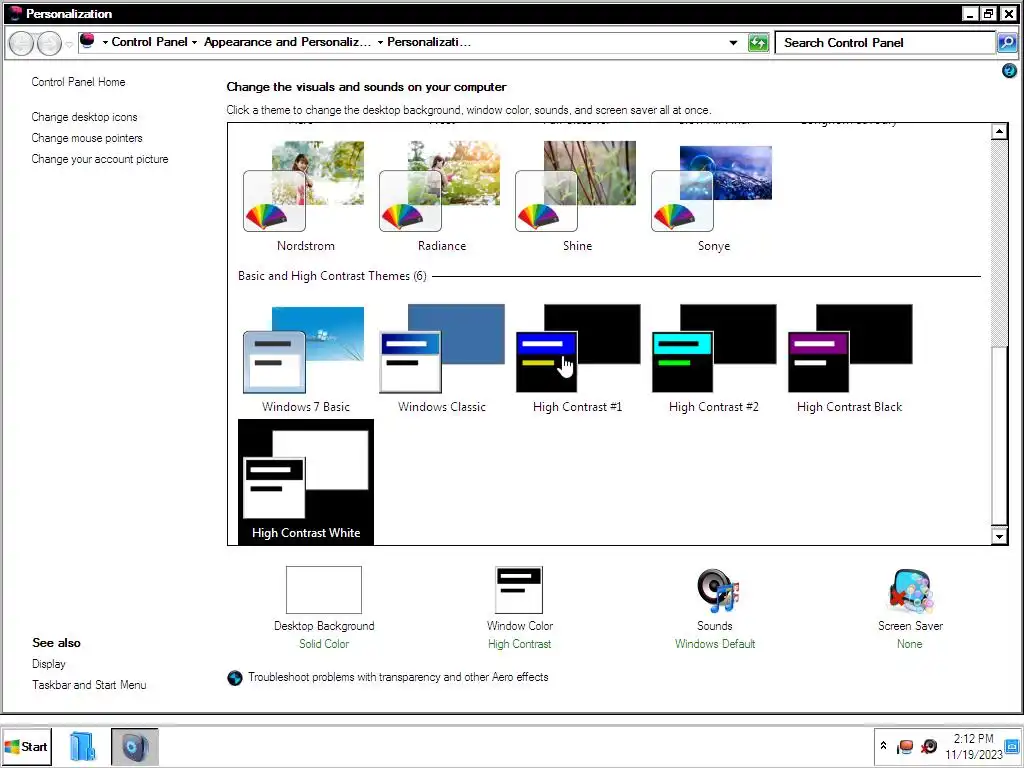Viewport: 1024px width, 768px height.
Task: Click Personalization breadcrumb in address bar
Action: (429, 42)
